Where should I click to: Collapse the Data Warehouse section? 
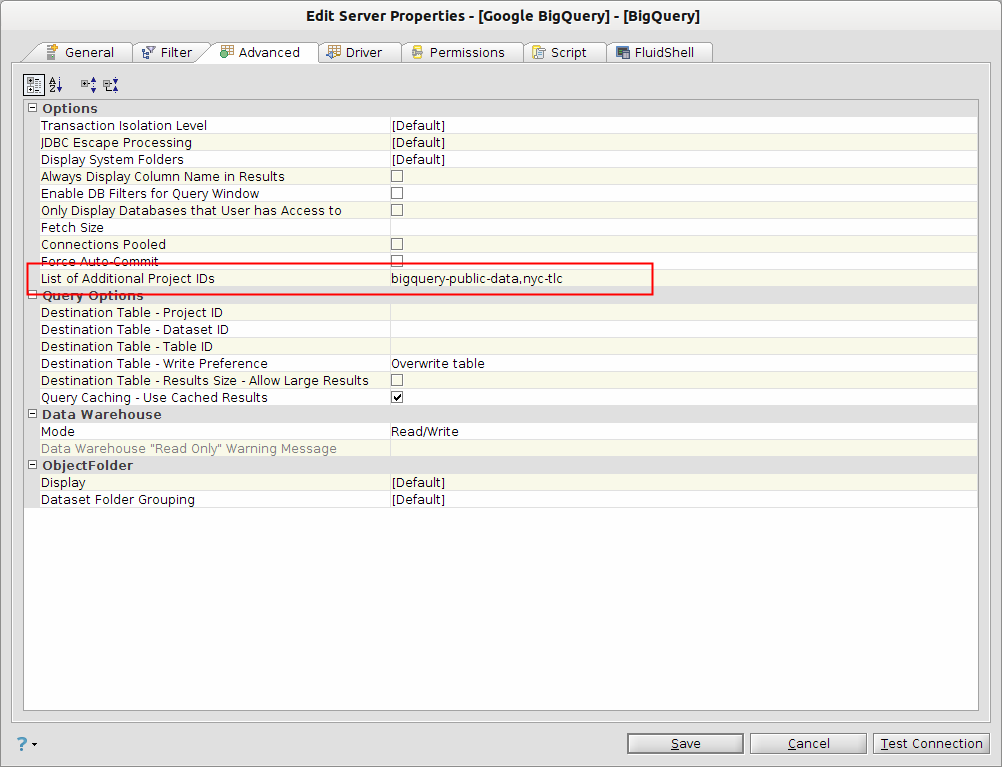(x=33, y=414)
